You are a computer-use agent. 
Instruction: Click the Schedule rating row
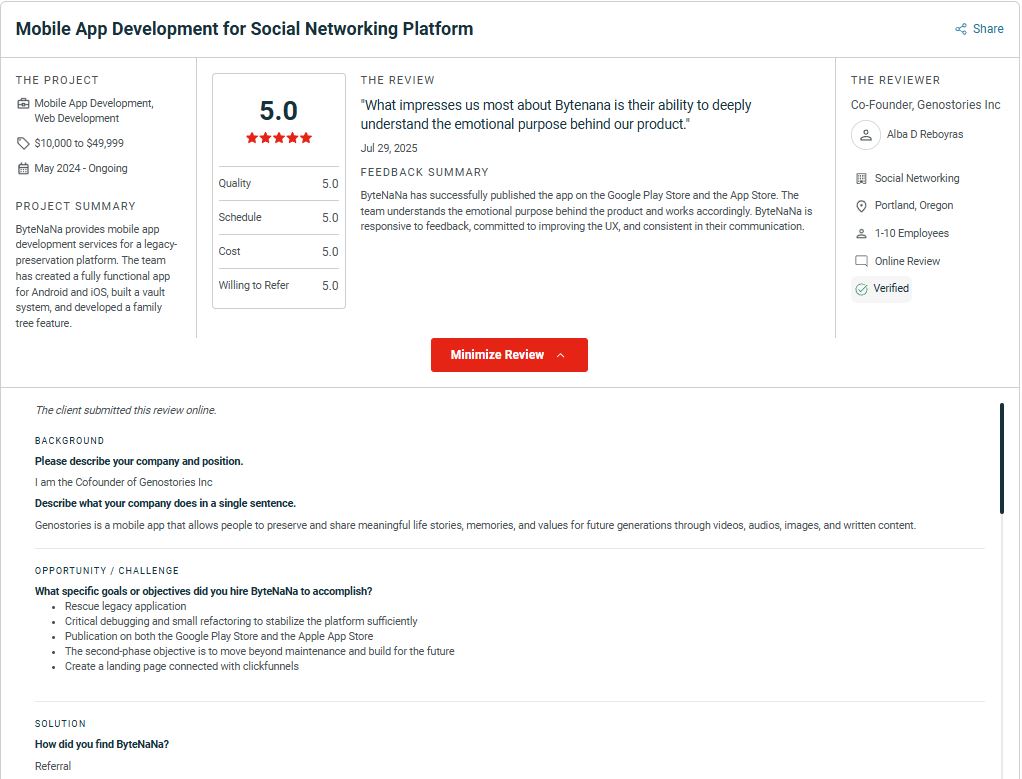(x=278, y=217)
